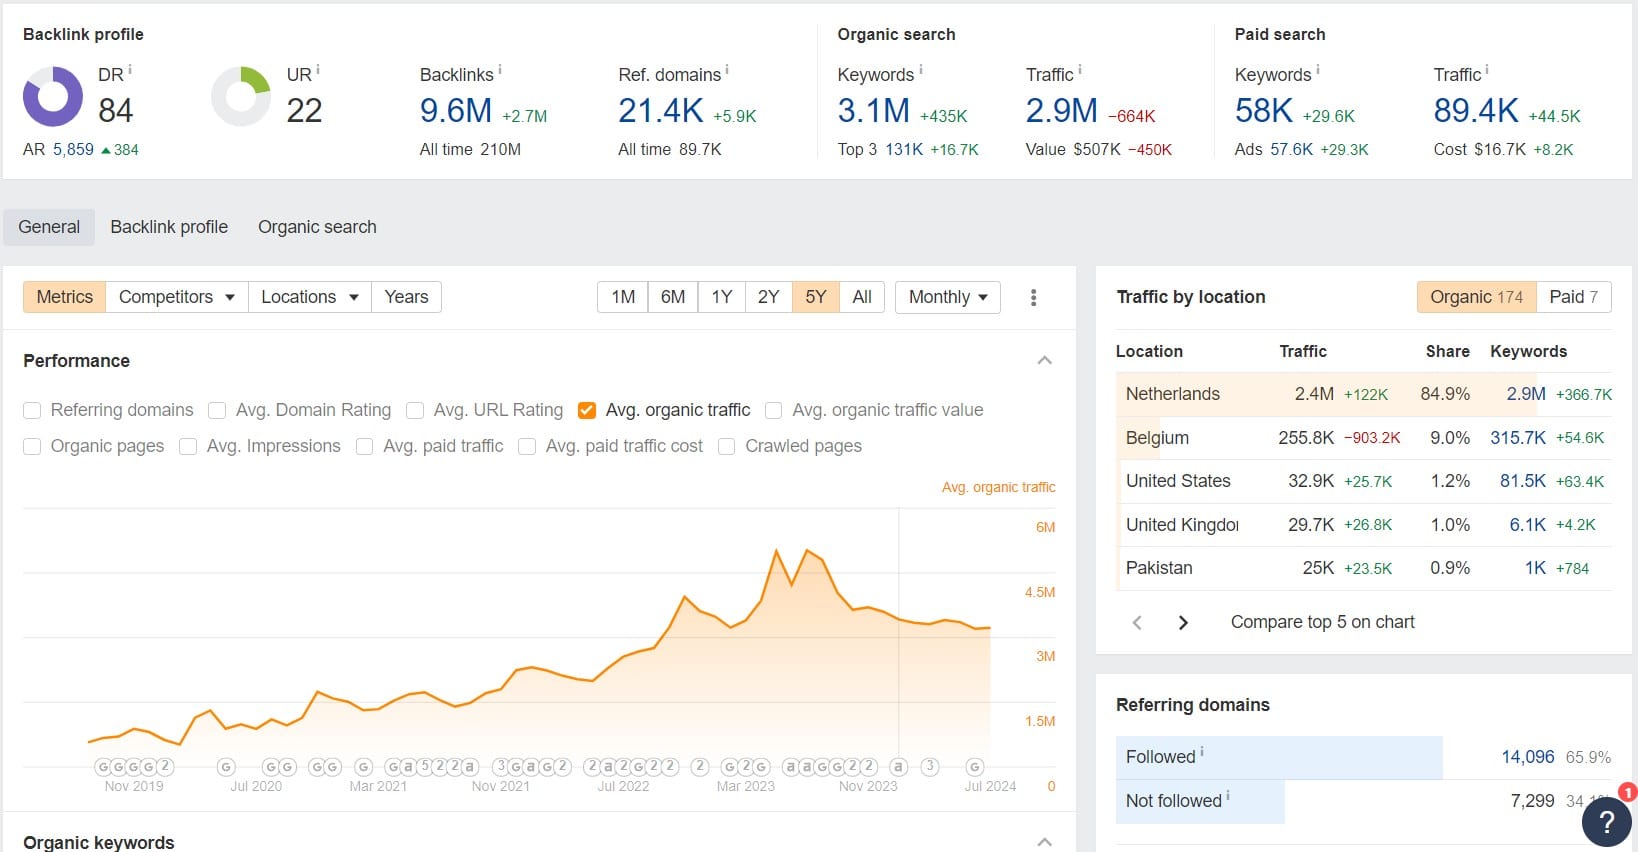Viewport: 1638px width, 852px height.
Task: Click the Google update marker near Jul 2024
Action: click(x=975, y=767)
